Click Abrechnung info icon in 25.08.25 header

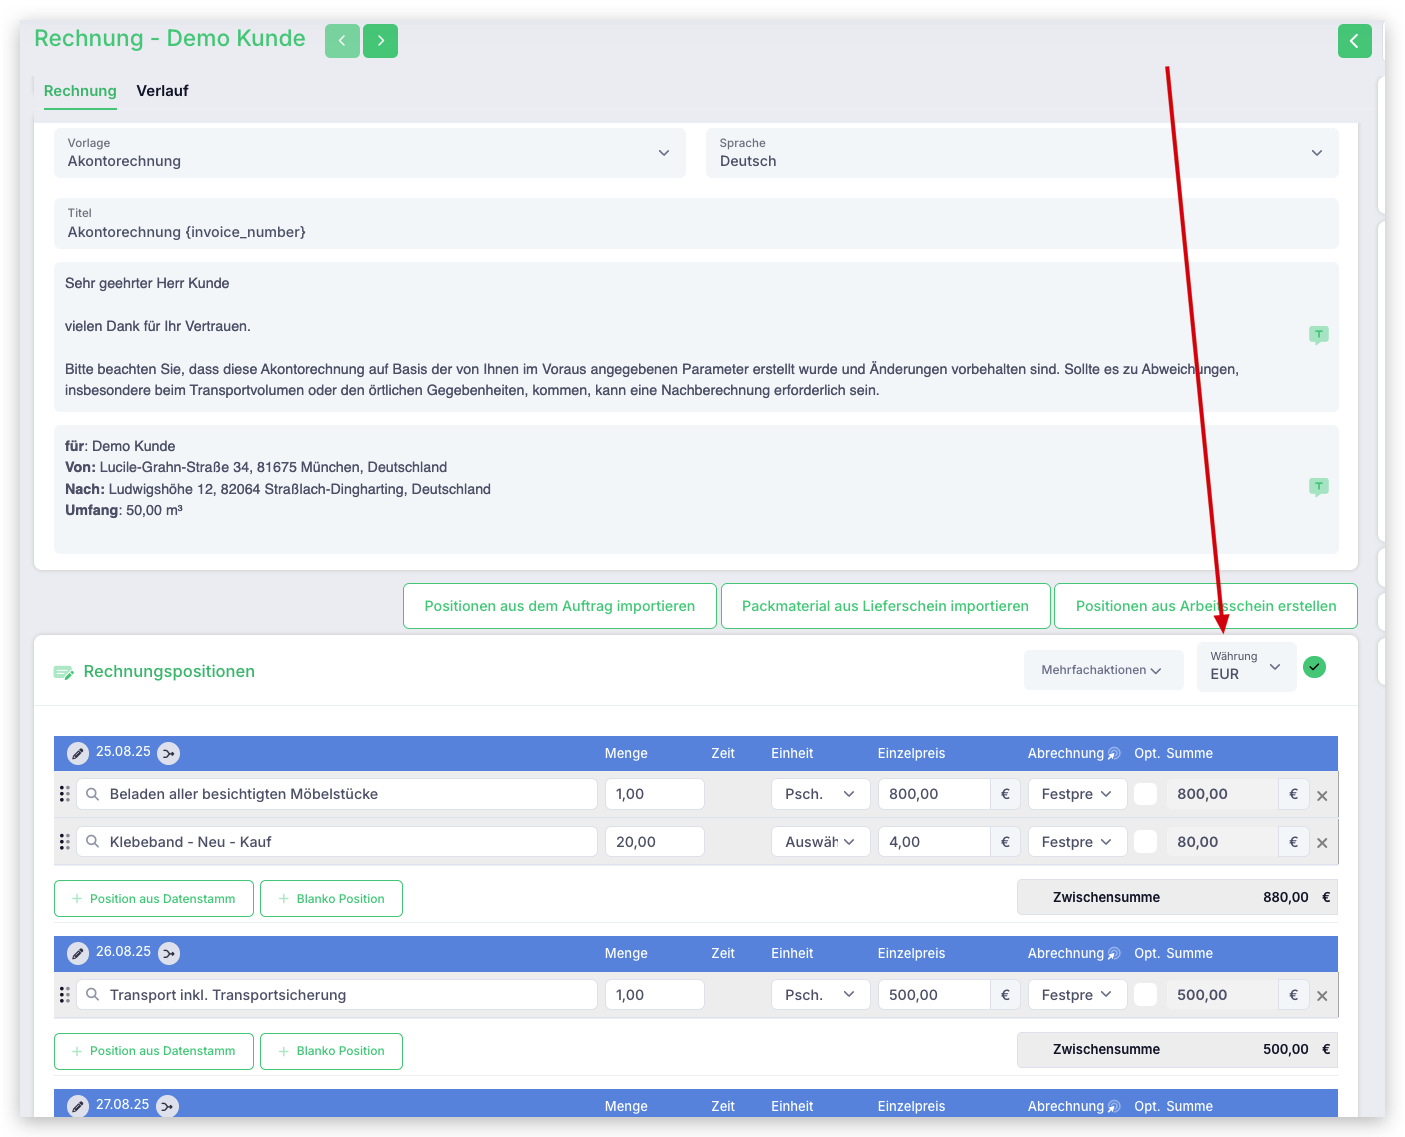(1114, 754)
